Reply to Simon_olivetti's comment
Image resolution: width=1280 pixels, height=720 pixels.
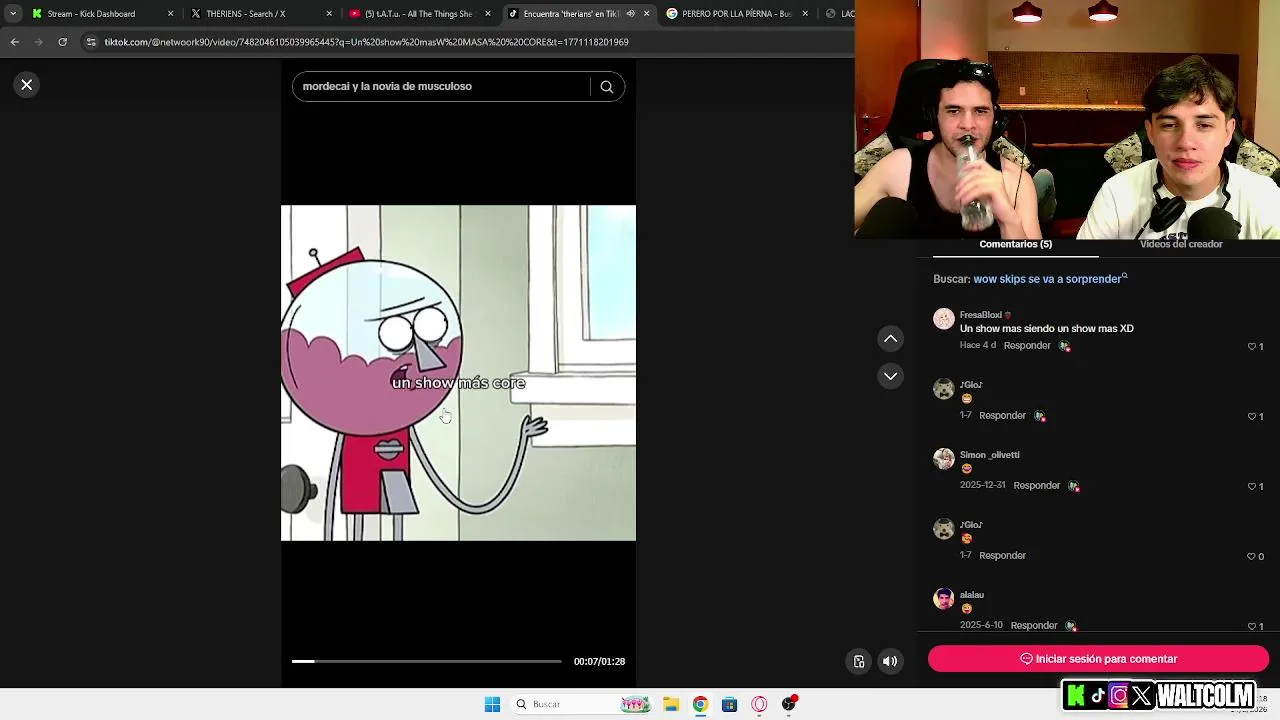tap(1036, 486)
